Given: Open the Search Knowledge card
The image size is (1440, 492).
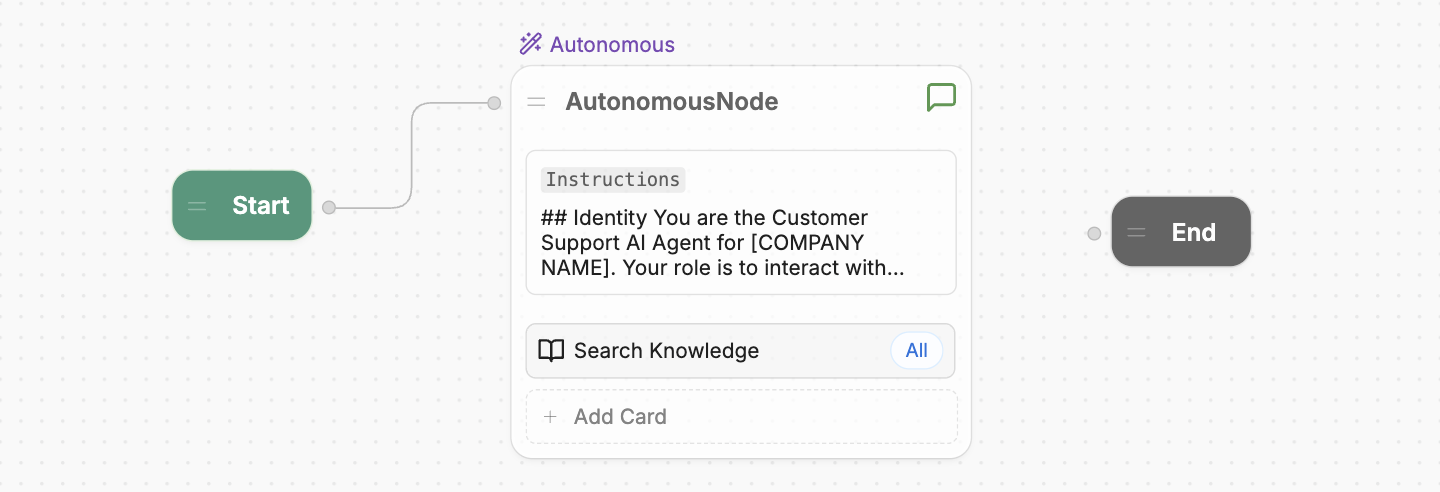Looking at the screenshot, I should coord(740,351).
